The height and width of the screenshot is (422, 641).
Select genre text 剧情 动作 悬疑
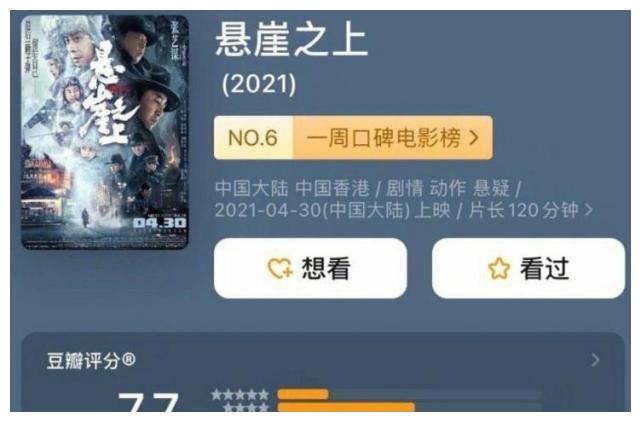pyautogui.click(x=448, y=189)
